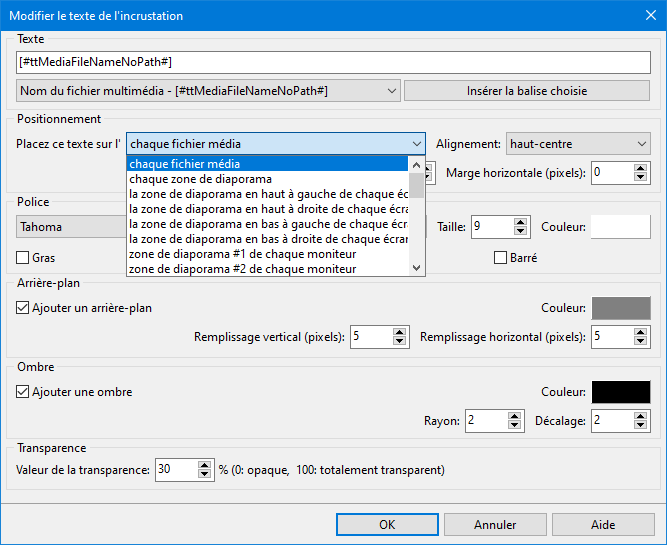Image resolution: width=667 pixels, height=545 pixels.
Task: Confirm with the OK button
Action: 387,525
